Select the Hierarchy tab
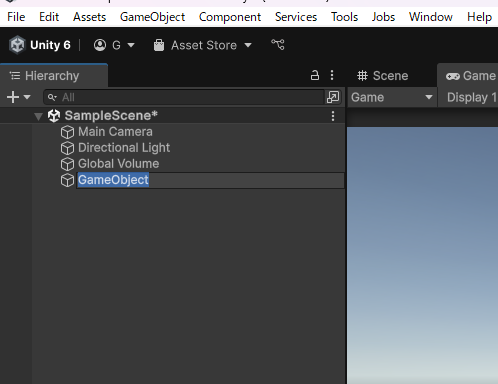 click(x=53, y=76)
